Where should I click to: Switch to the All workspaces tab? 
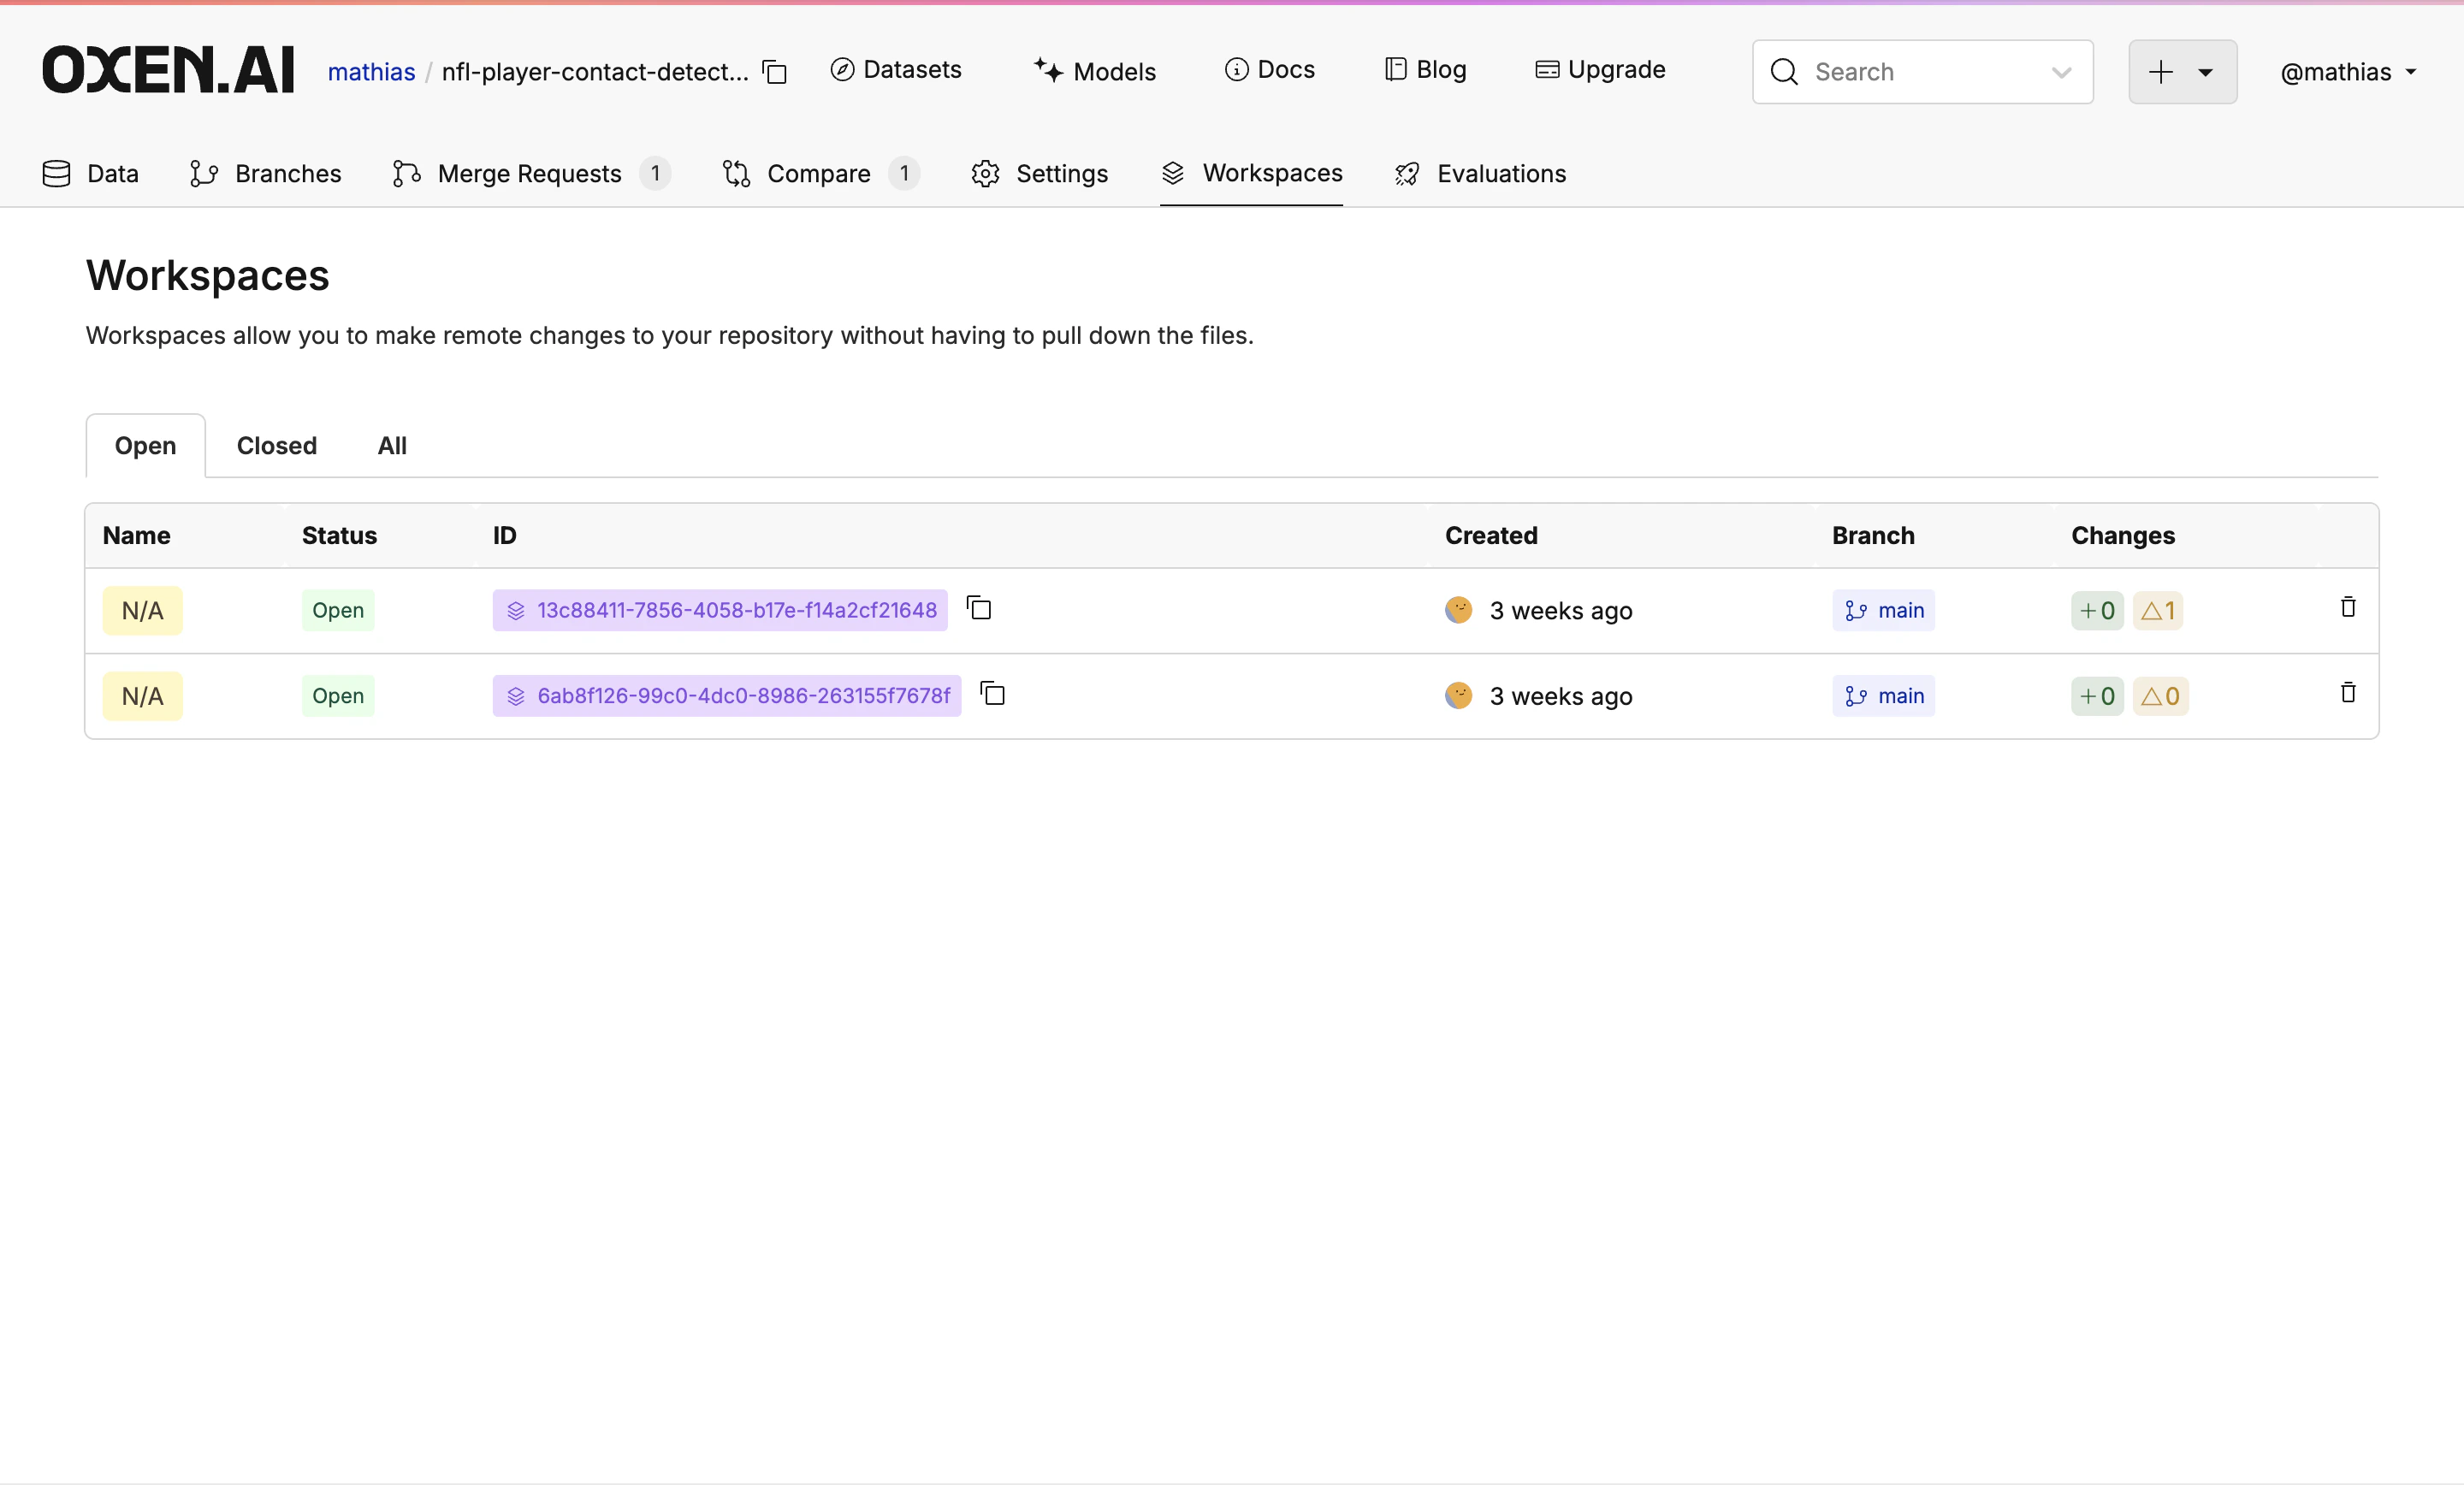(x=392, y=446)
